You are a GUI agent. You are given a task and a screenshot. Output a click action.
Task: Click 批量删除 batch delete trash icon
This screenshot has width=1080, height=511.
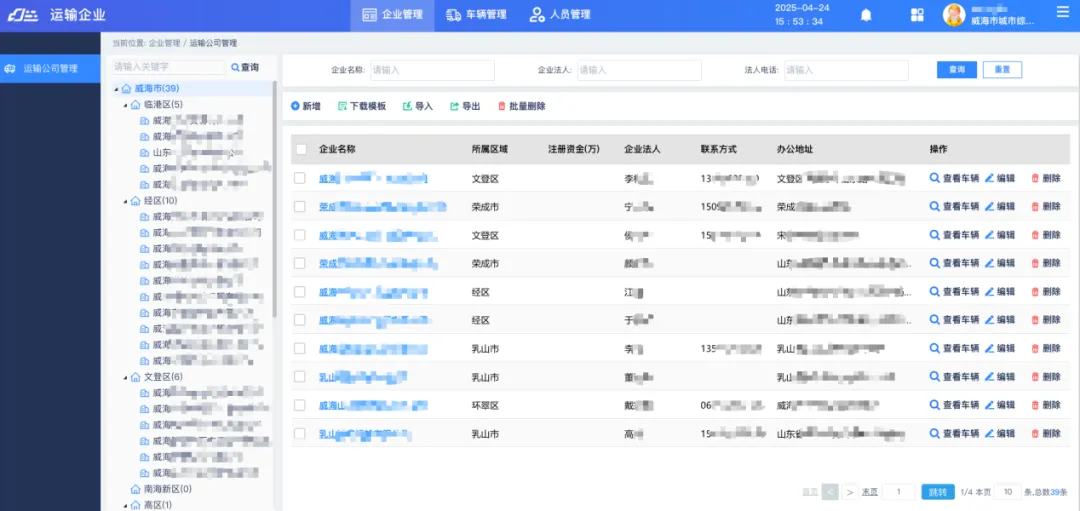pos(502,106)
